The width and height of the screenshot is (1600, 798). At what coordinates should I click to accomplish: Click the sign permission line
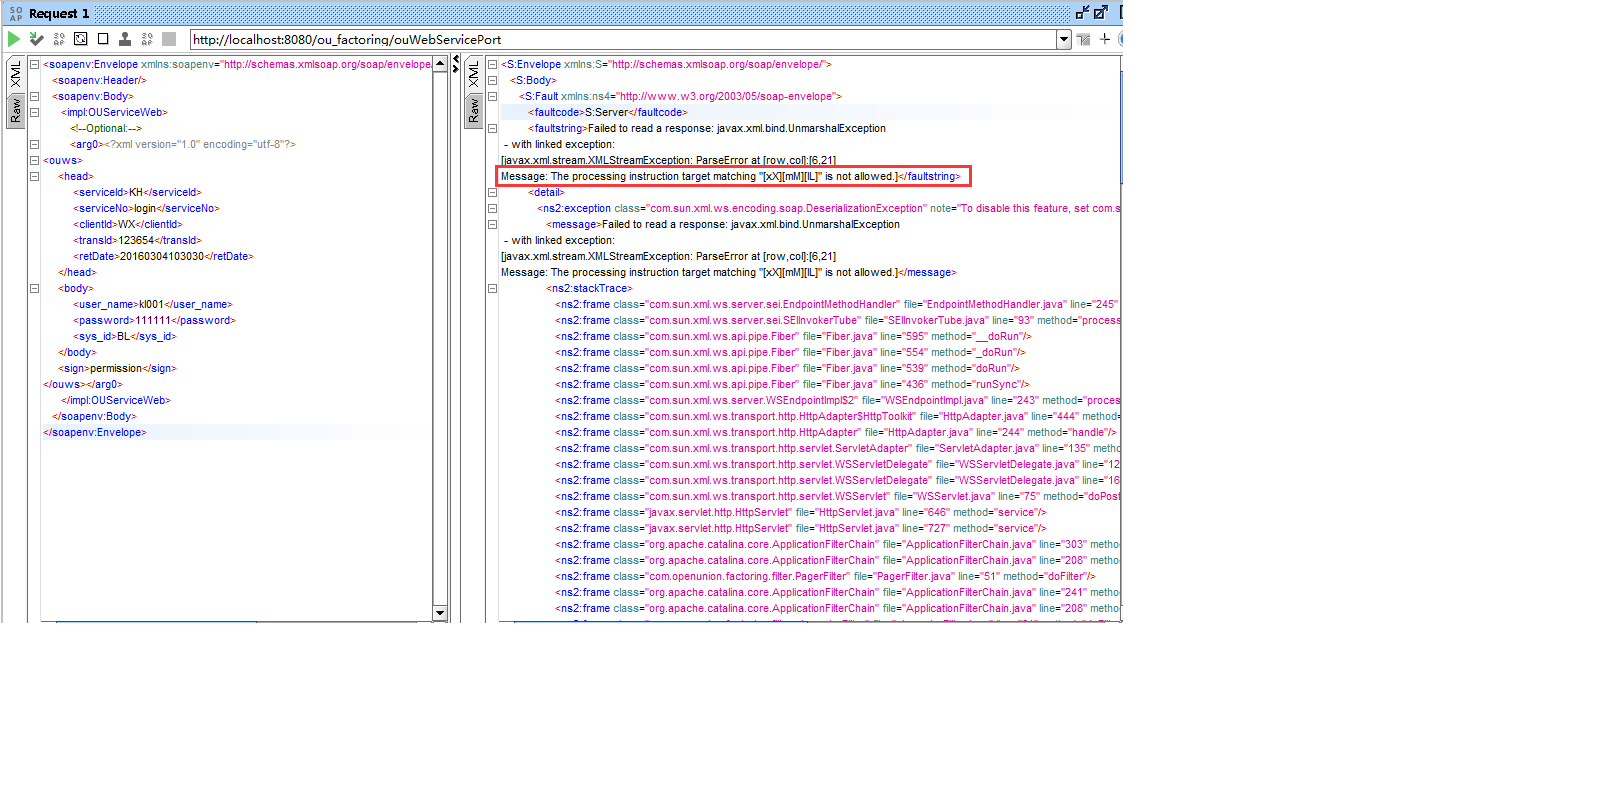117,368
